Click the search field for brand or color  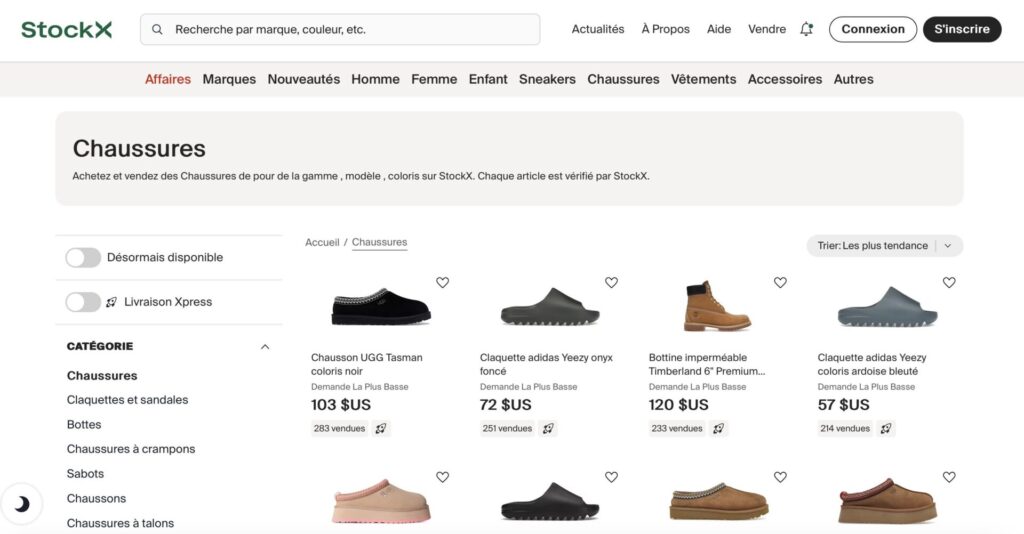(340, 29)
